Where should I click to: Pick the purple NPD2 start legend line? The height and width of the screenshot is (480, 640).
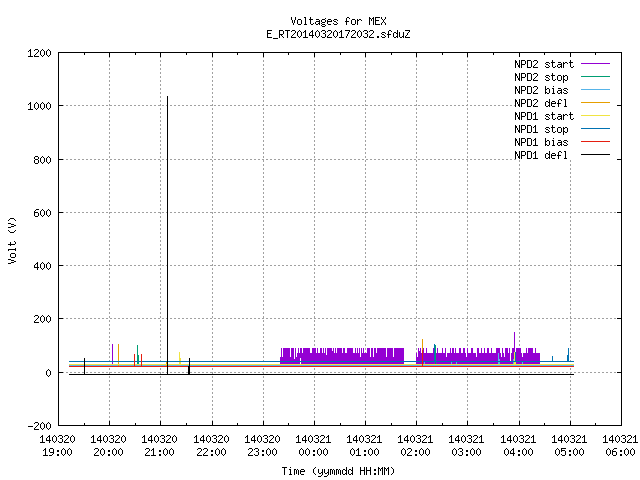(595, 64)
